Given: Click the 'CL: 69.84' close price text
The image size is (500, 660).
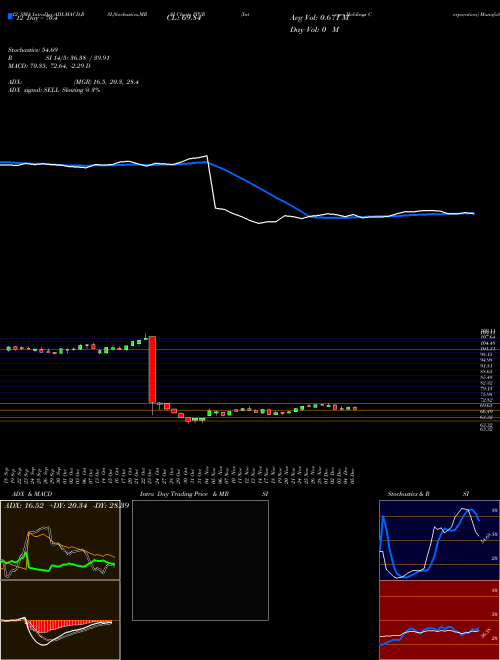Looking at the screenshot, I should [183, 18].
